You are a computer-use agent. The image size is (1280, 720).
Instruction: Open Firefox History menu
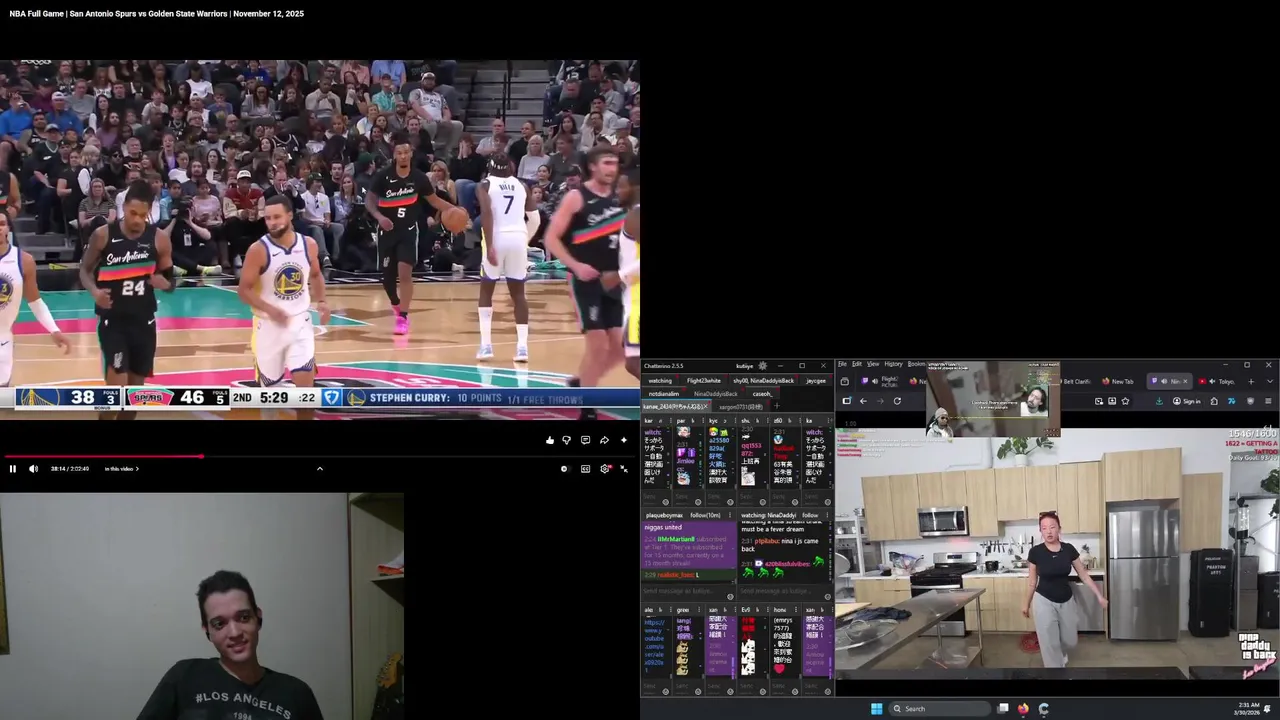[x=894, y=364]
